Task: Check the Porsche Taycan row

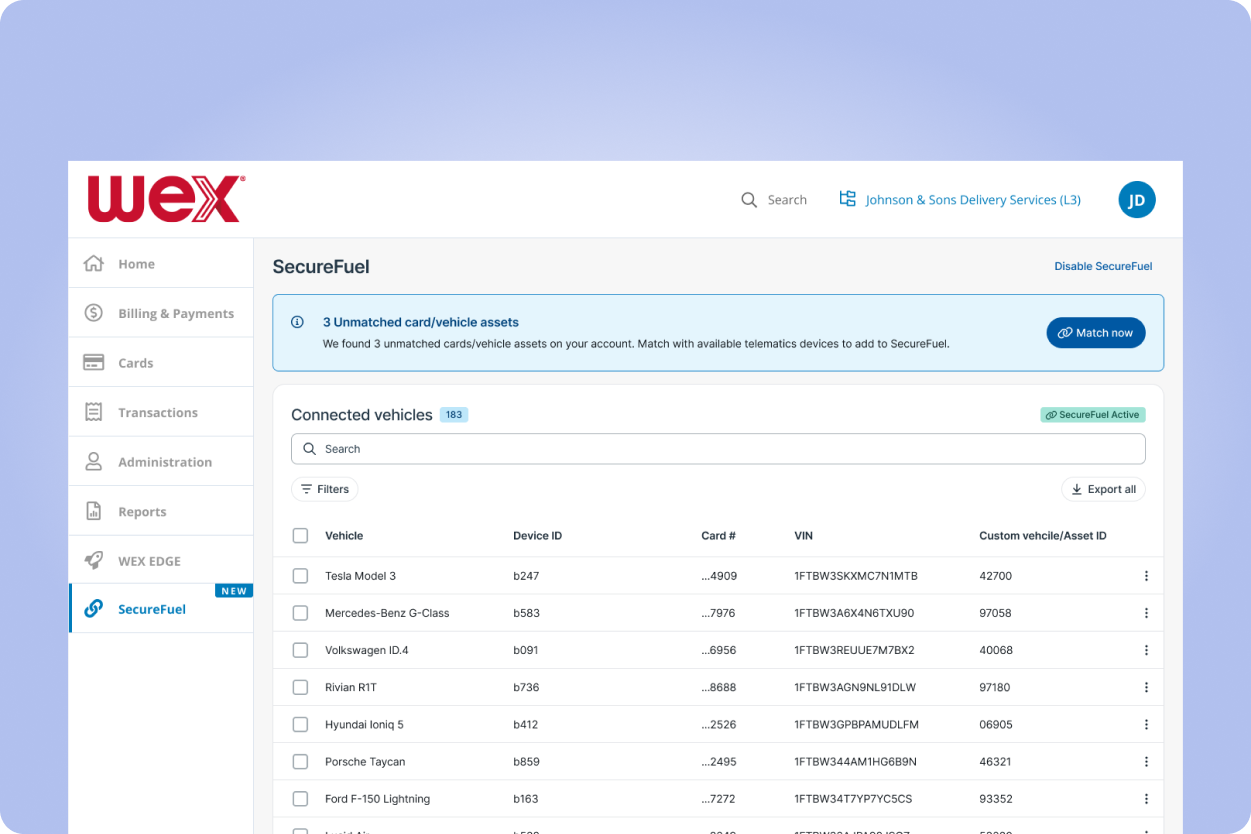Action: 300,761
